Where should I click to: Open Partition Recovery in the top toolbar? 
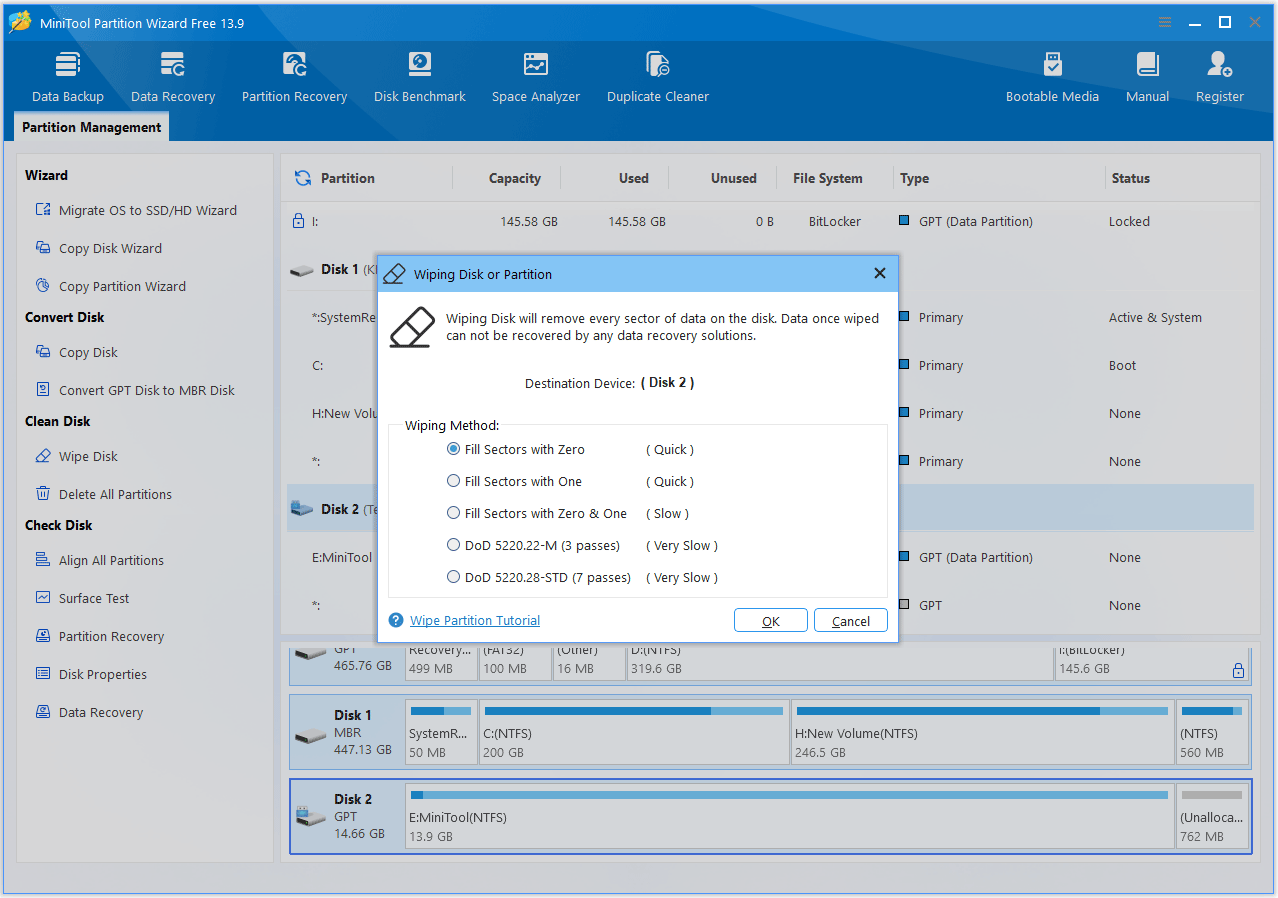click(x=294, y=78)
